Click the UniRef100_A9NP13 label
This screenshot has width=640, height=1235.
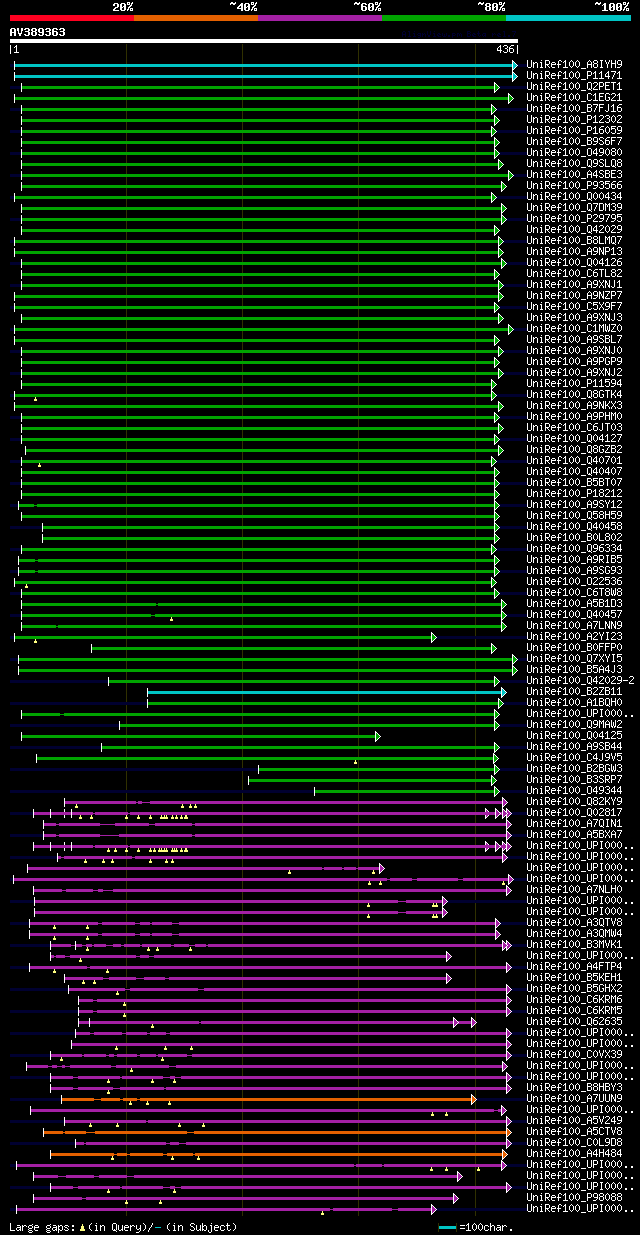(576, 251)
